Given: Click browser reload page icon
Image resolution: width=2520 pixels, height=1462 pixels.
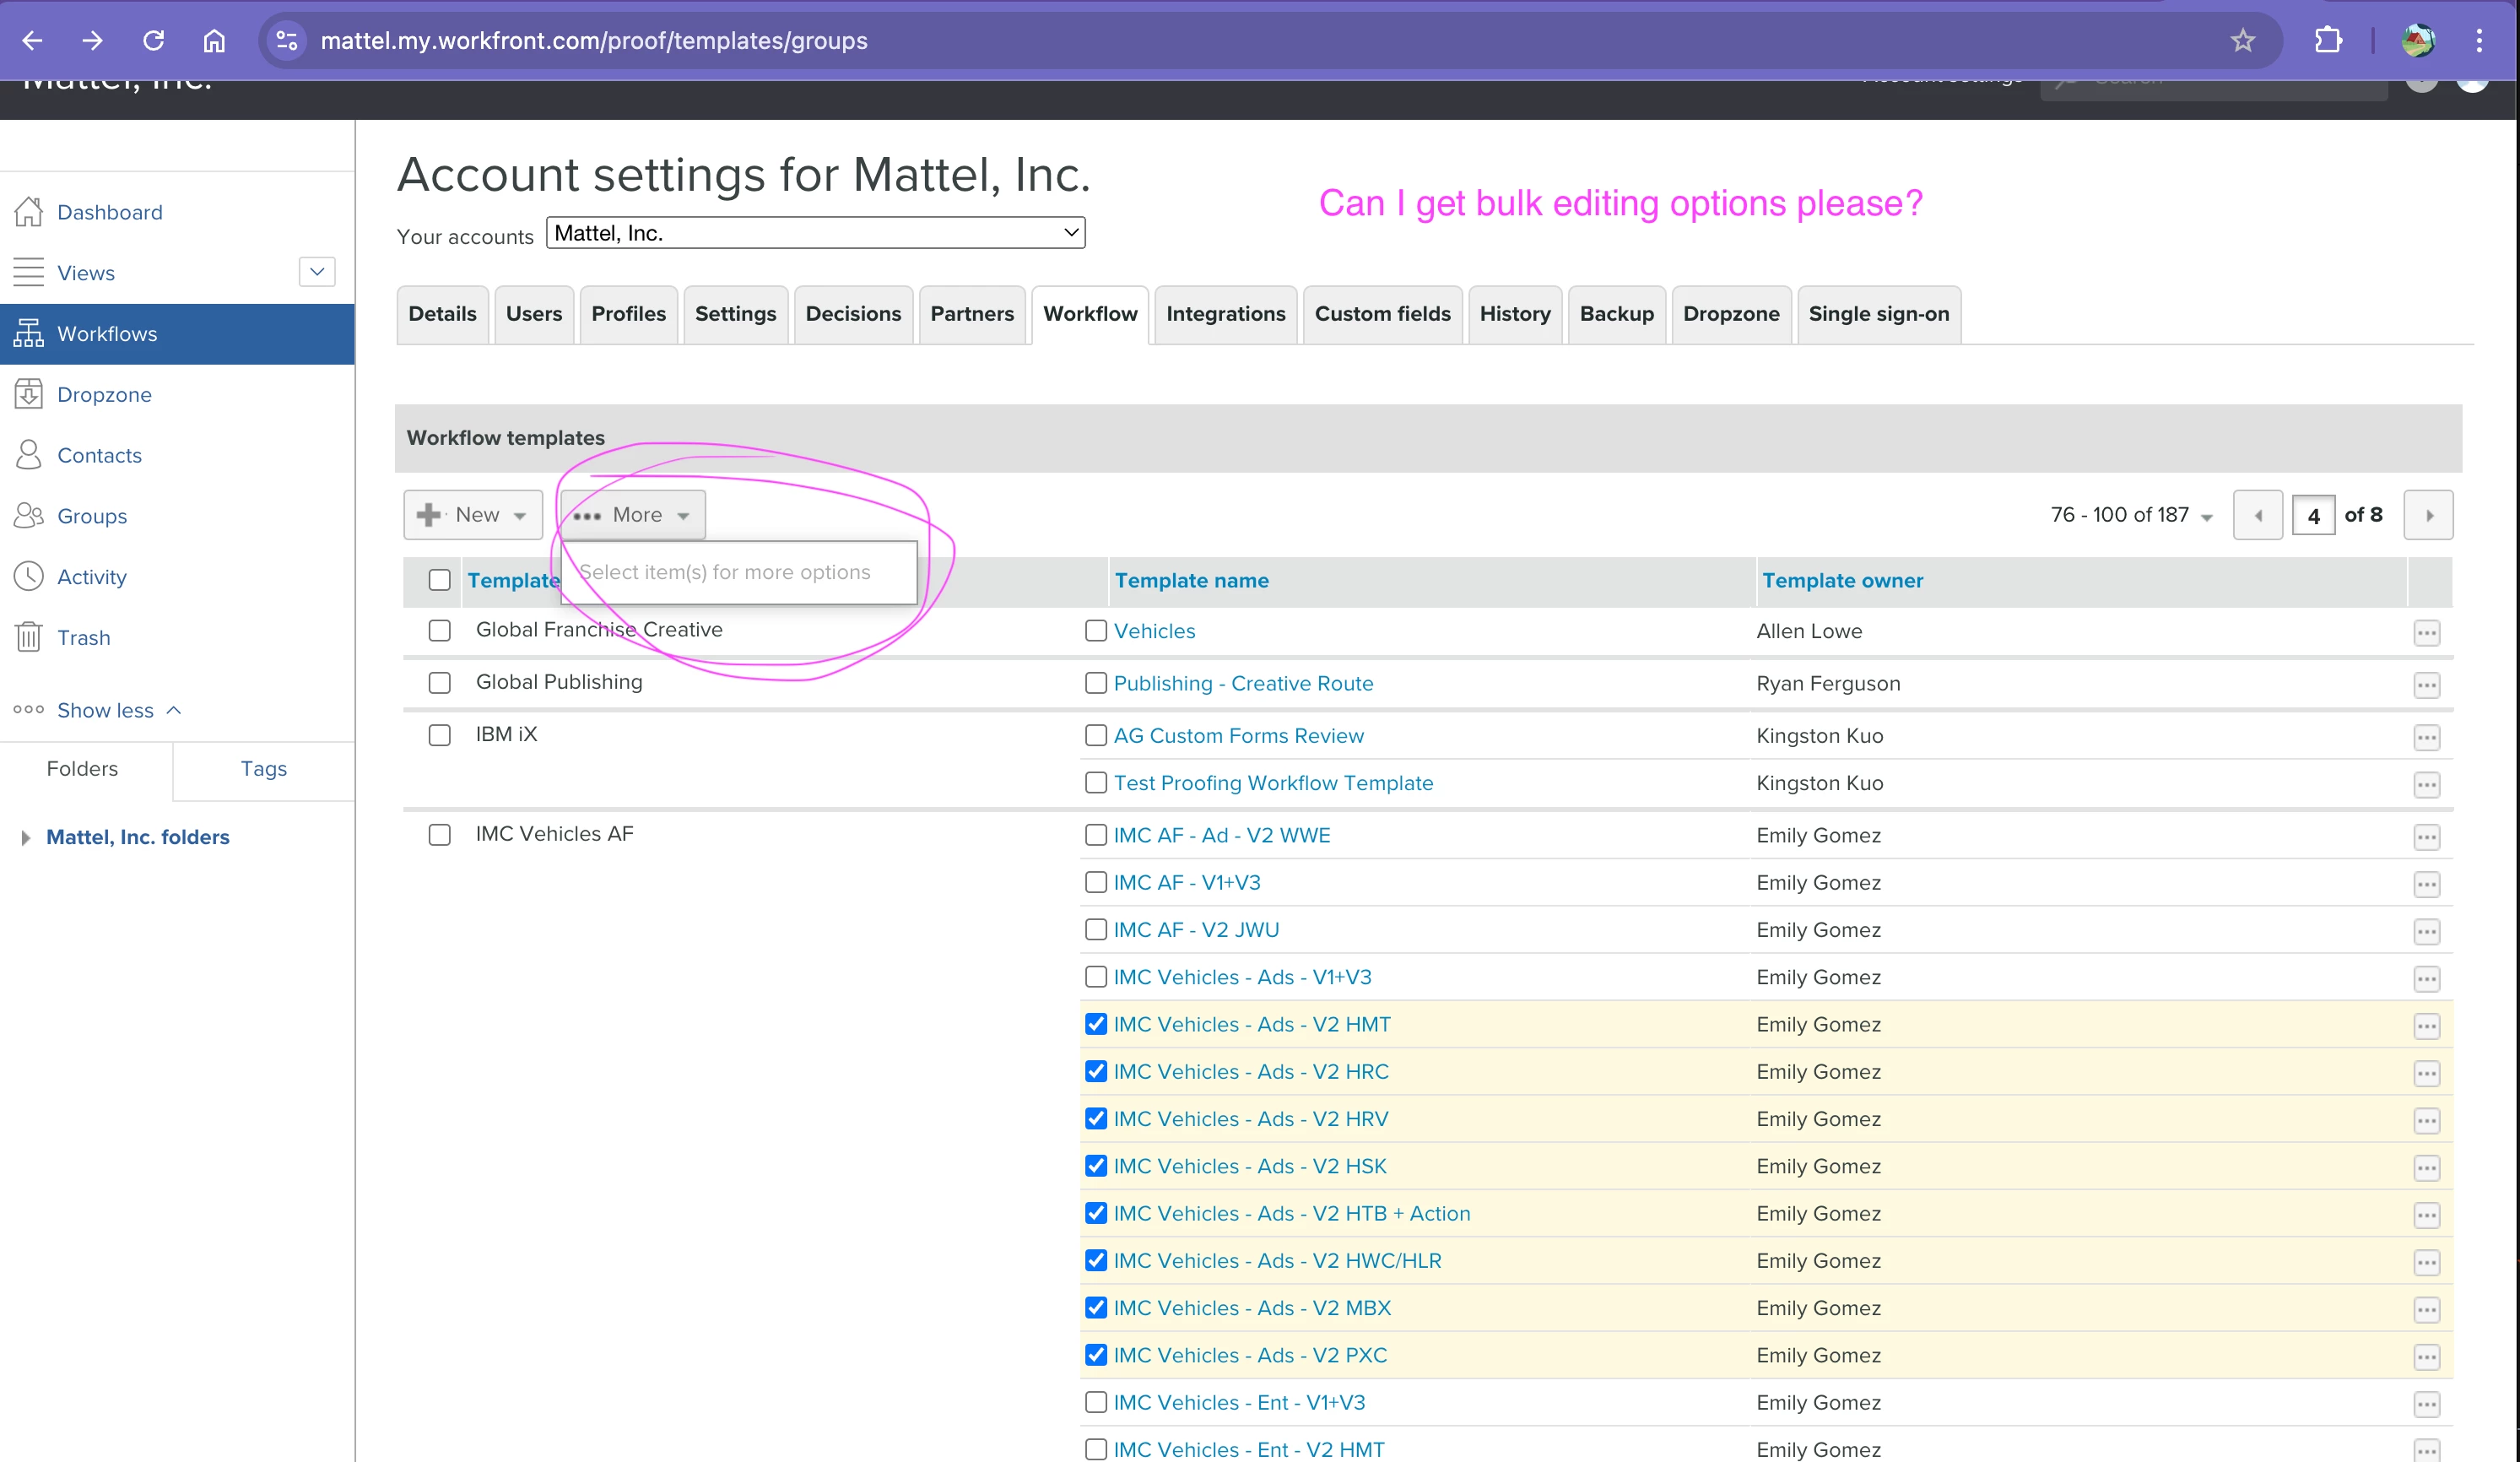Looking at the screenshot, I should 153,40.
